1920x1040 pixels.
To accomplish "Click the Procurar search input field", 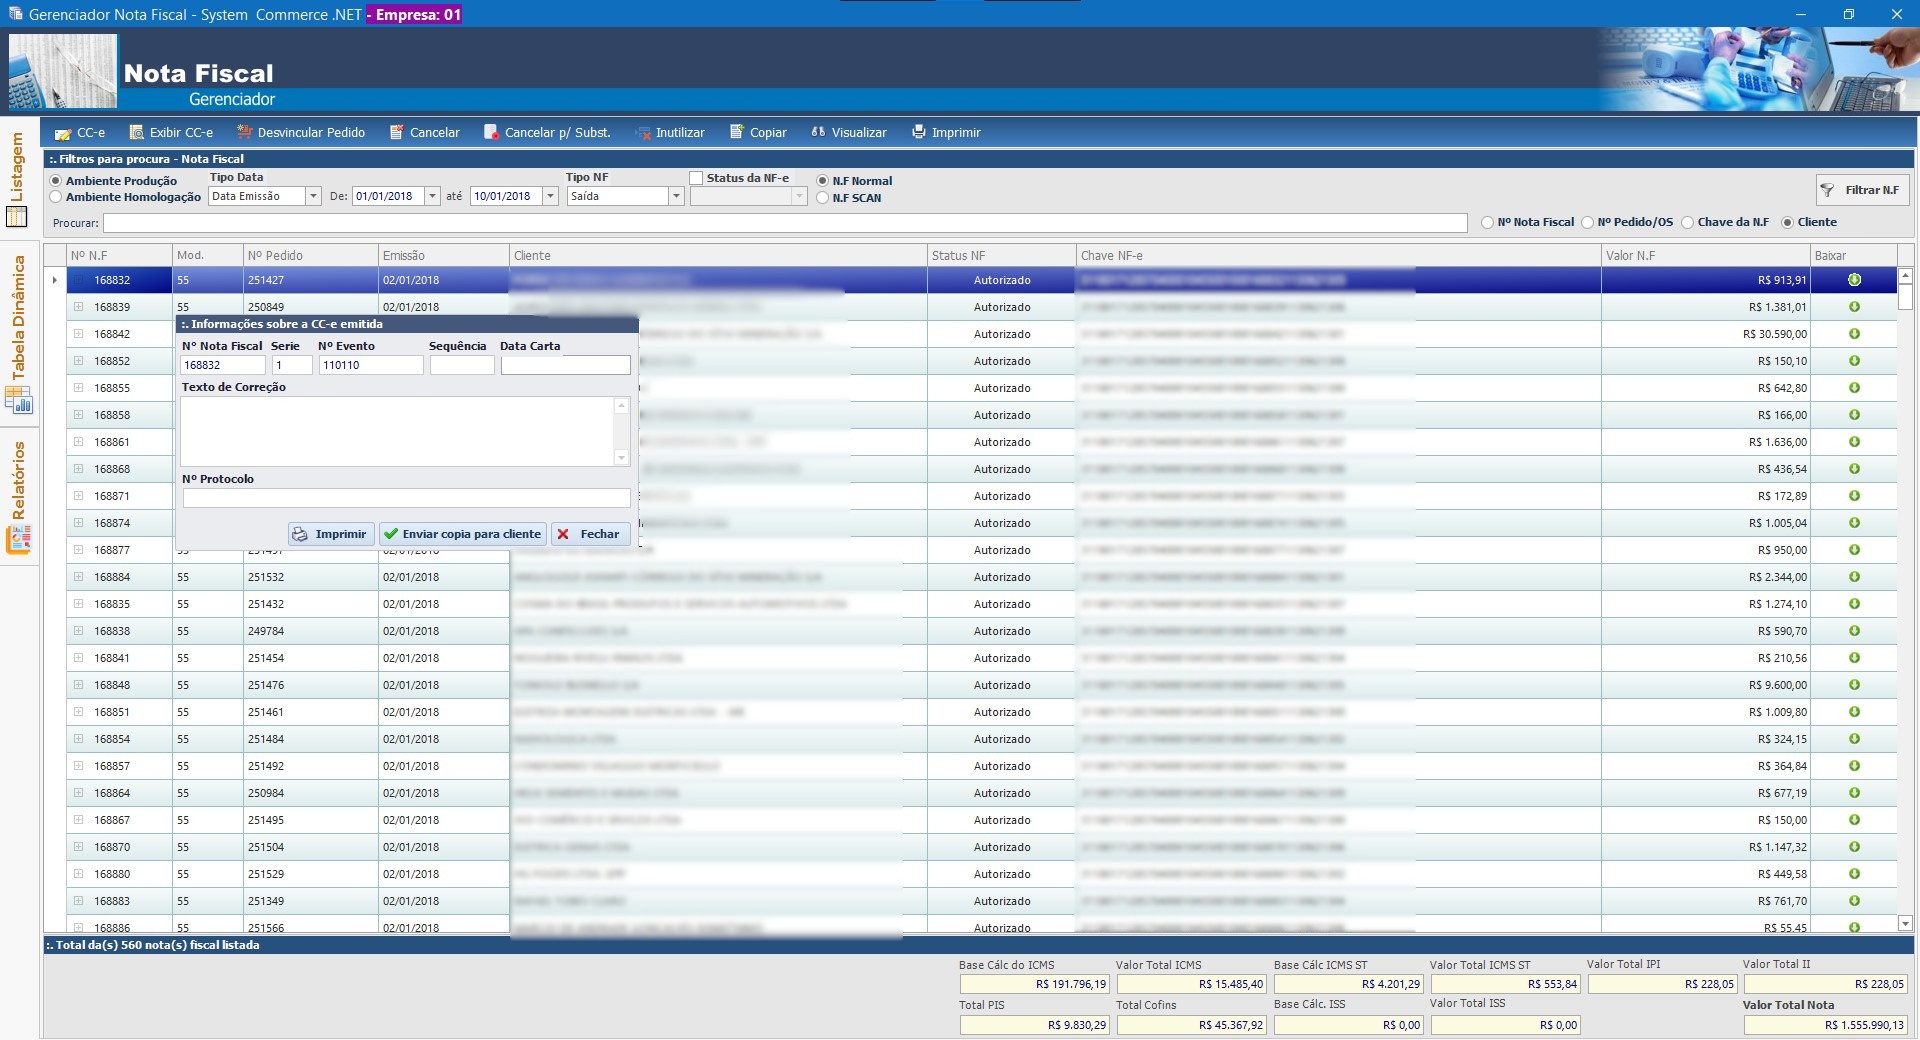I will tap(784, 223).
